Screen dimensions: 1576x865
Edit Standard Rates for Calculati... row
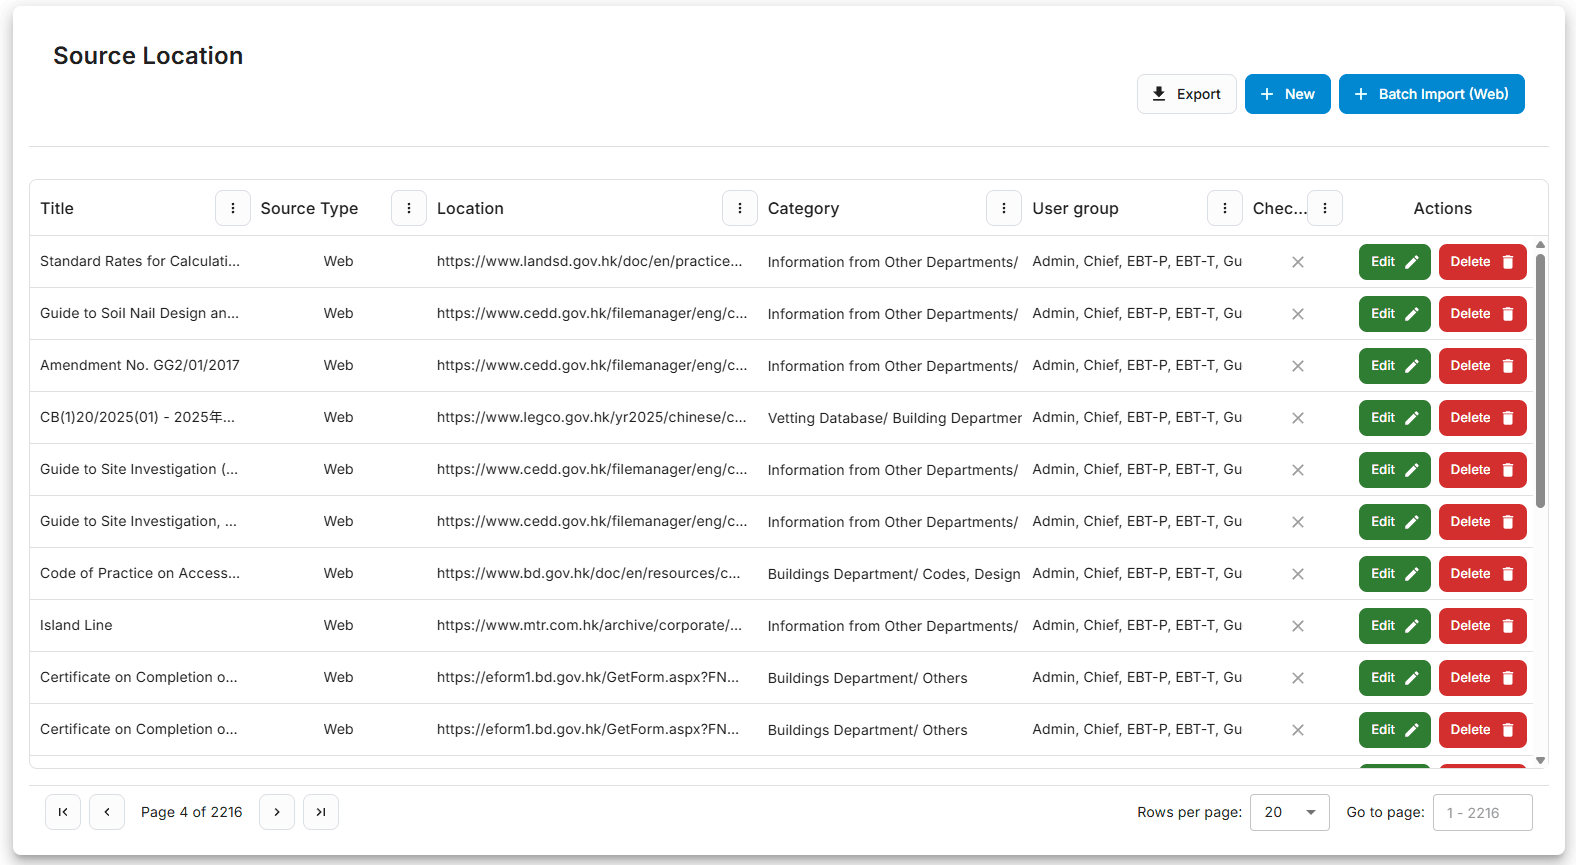click(1395, 262)
